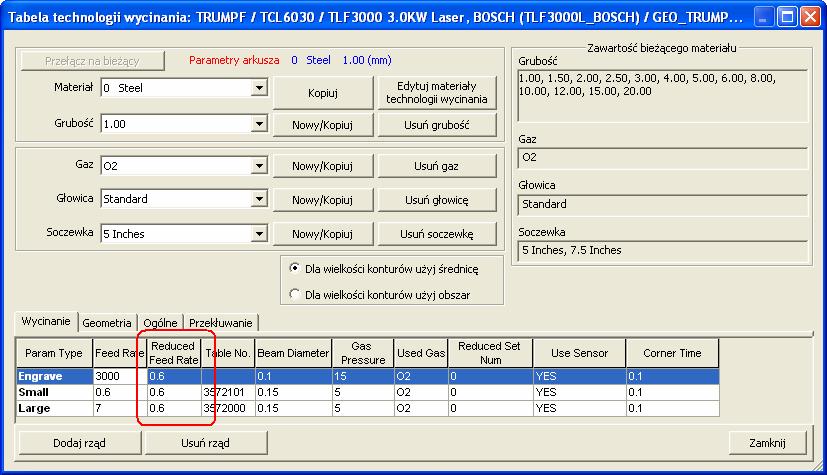Minimize the dialog window
827x475 pixels.
coord(763,17)
